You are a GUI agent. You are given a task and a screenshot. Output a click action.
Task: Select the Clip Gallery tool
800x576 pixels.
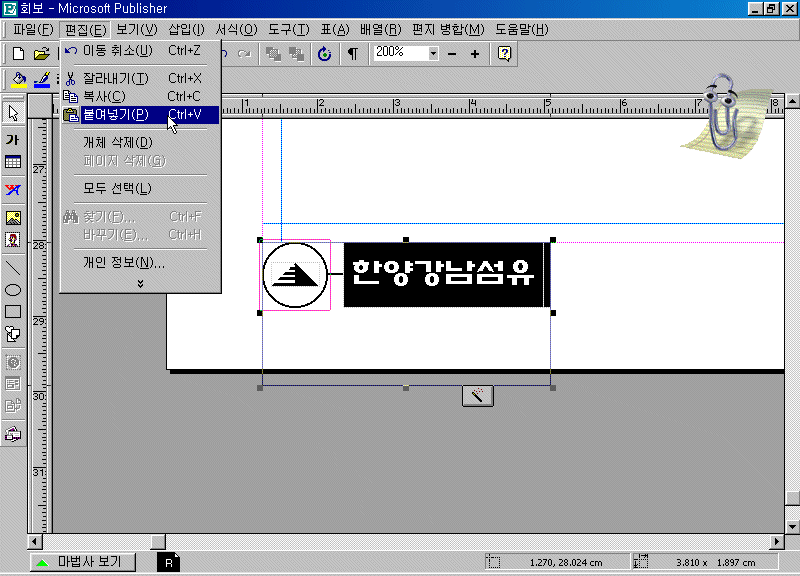click(13, 240)
